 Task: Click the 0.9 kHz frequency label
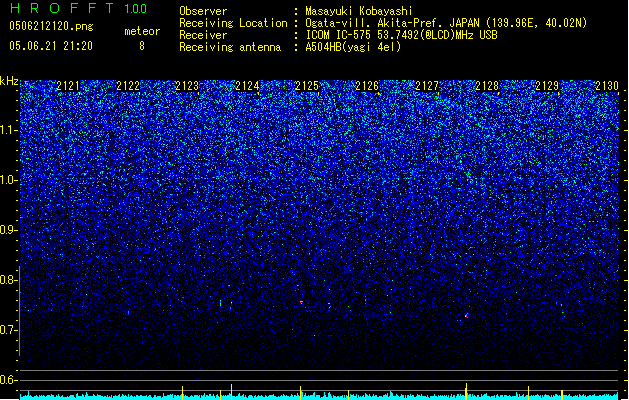tap(9, 230)
